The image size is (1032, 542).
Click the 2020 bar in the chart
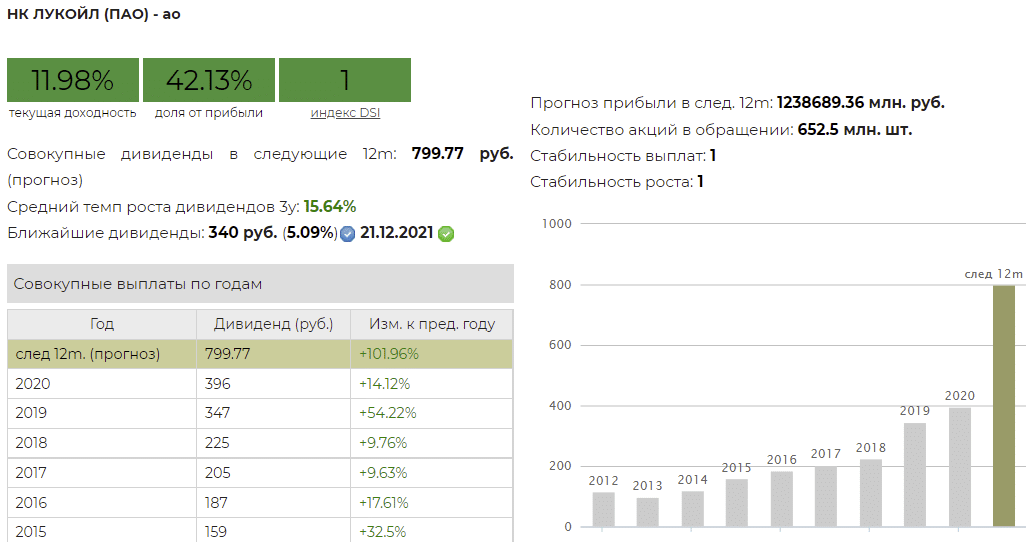[959, 466]
